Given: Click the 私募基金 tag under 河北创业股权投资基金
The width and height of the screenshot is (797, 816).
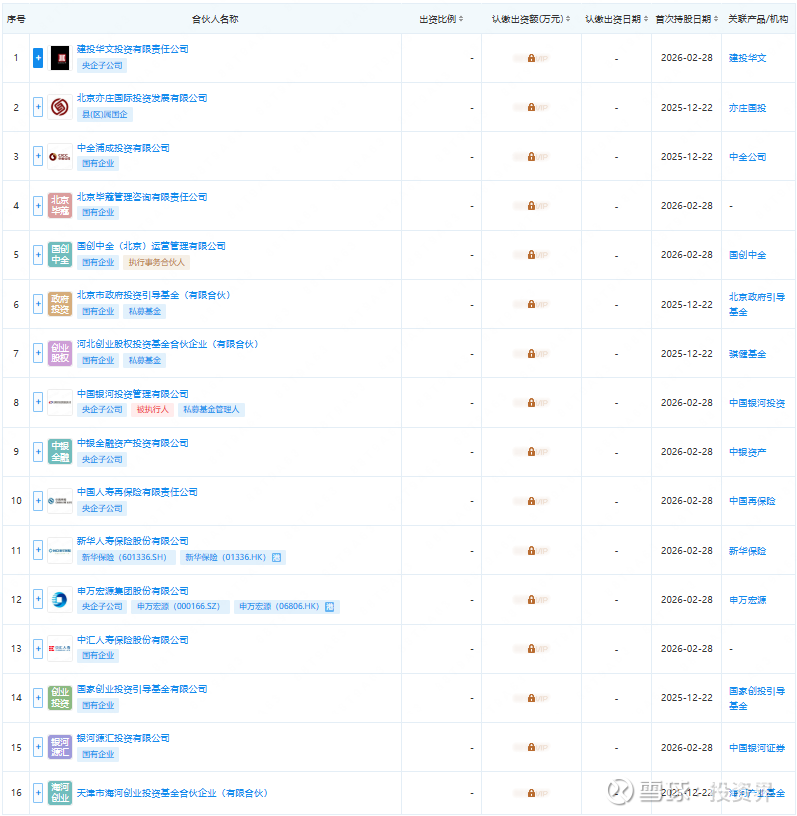Looking at the screenshot, I should pyautogui.click(x=145, y=360).
